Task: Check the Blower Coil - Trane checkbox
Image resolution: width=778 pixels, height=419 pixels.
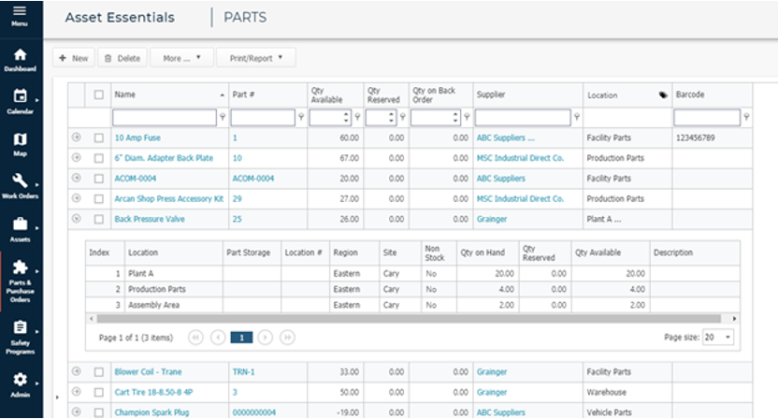Action: pyautogui.click(x=99, y=372)
